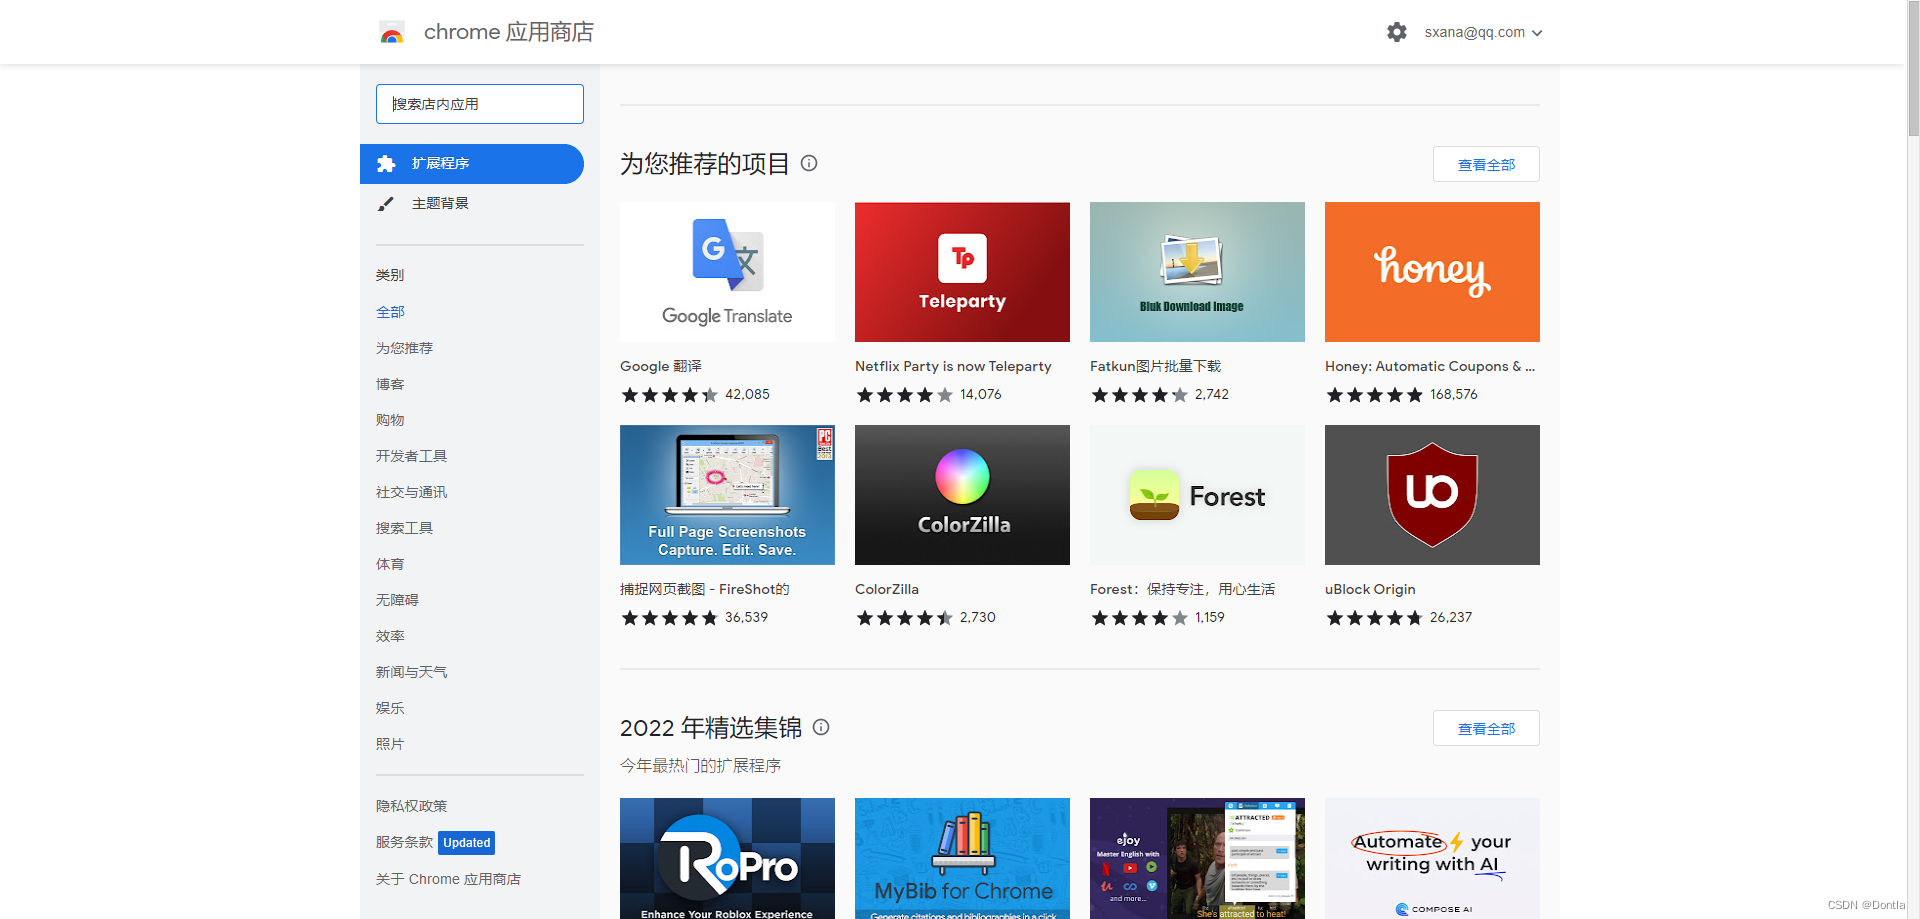Screen dimensions: 1920x919
Task: Choose the 为您推荐 category
Action: pos(404,348)
